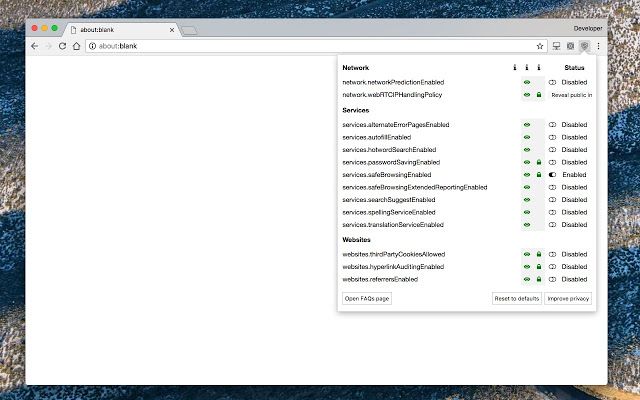
Task: Click the browser reload button
Action: click(x=62, y=46)
